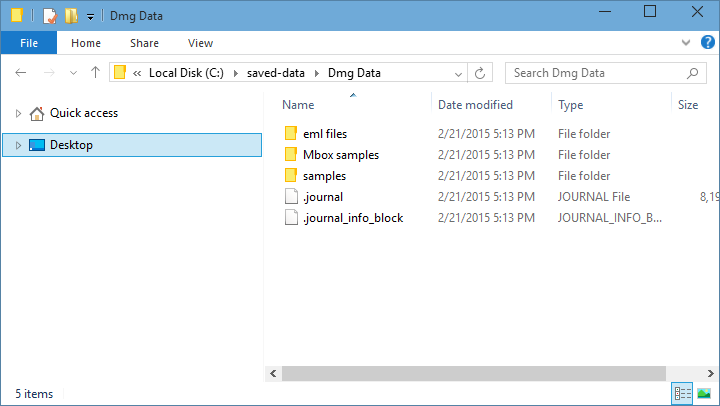Open the Recent locations dropdown arrow

tap(73, 73)
